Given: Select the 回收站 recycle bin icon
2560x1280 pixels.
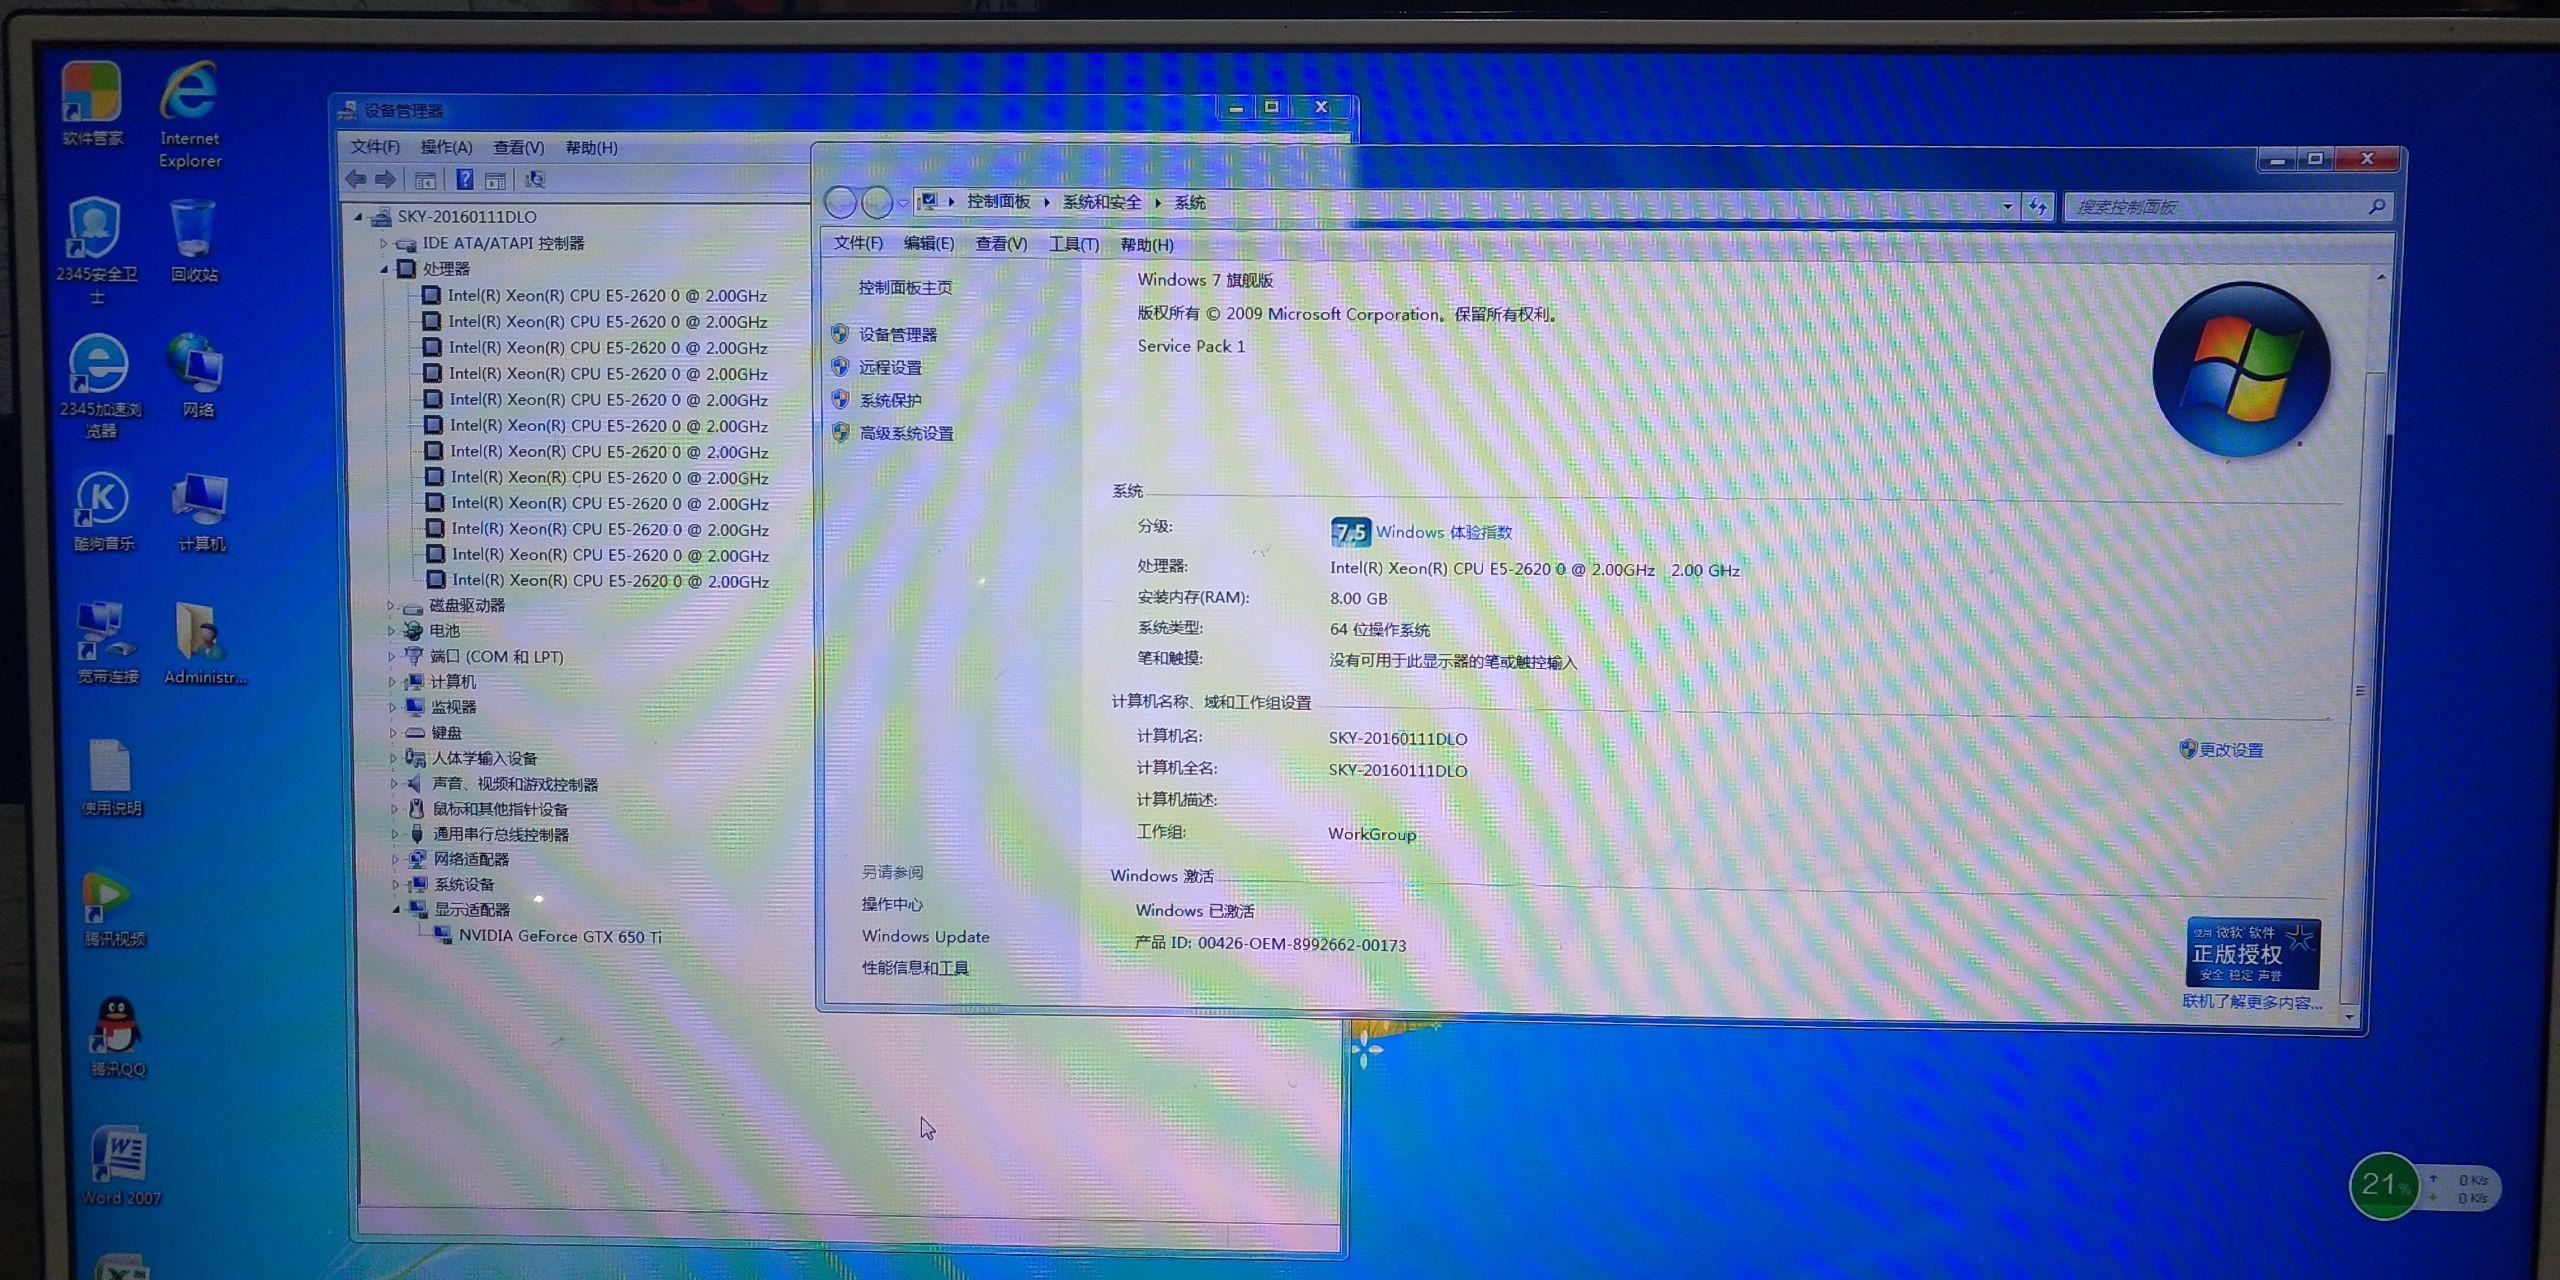Looking at the screenshot, I should tap(194, 240).
